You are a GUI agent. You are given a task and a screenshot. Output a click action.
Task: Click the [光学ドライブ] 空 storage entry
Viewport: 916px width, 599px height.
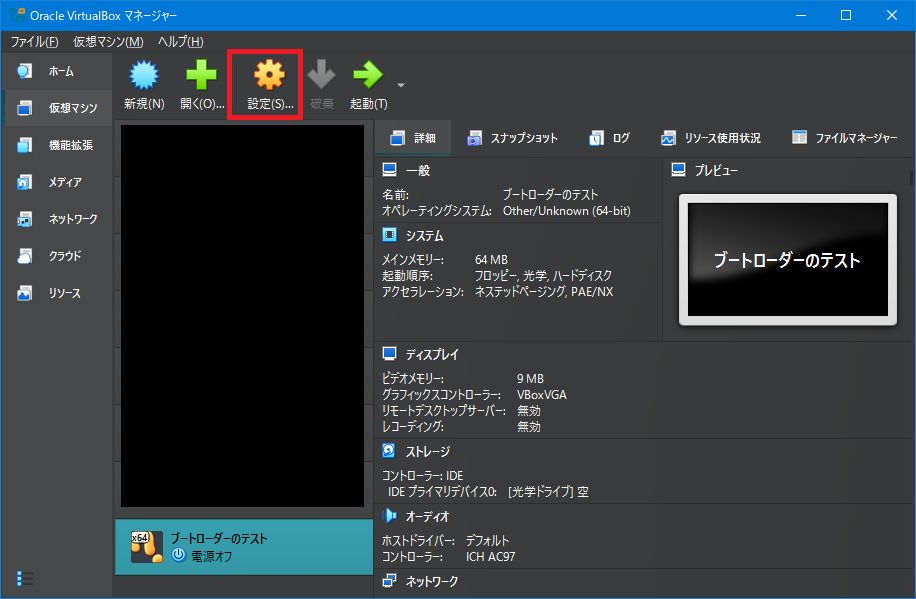click(x=548, y=492)
